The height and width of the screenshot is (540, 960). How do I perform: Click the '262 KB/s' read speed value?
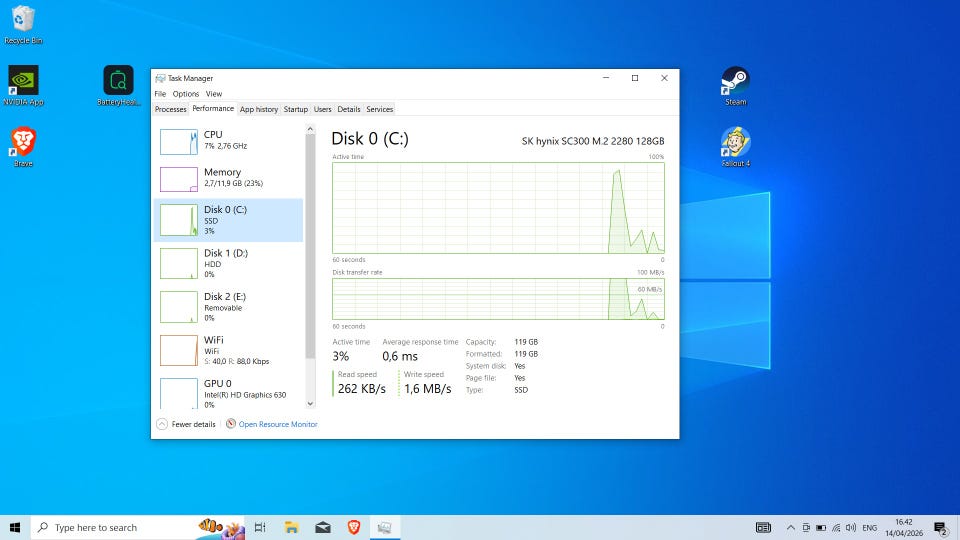362,389
